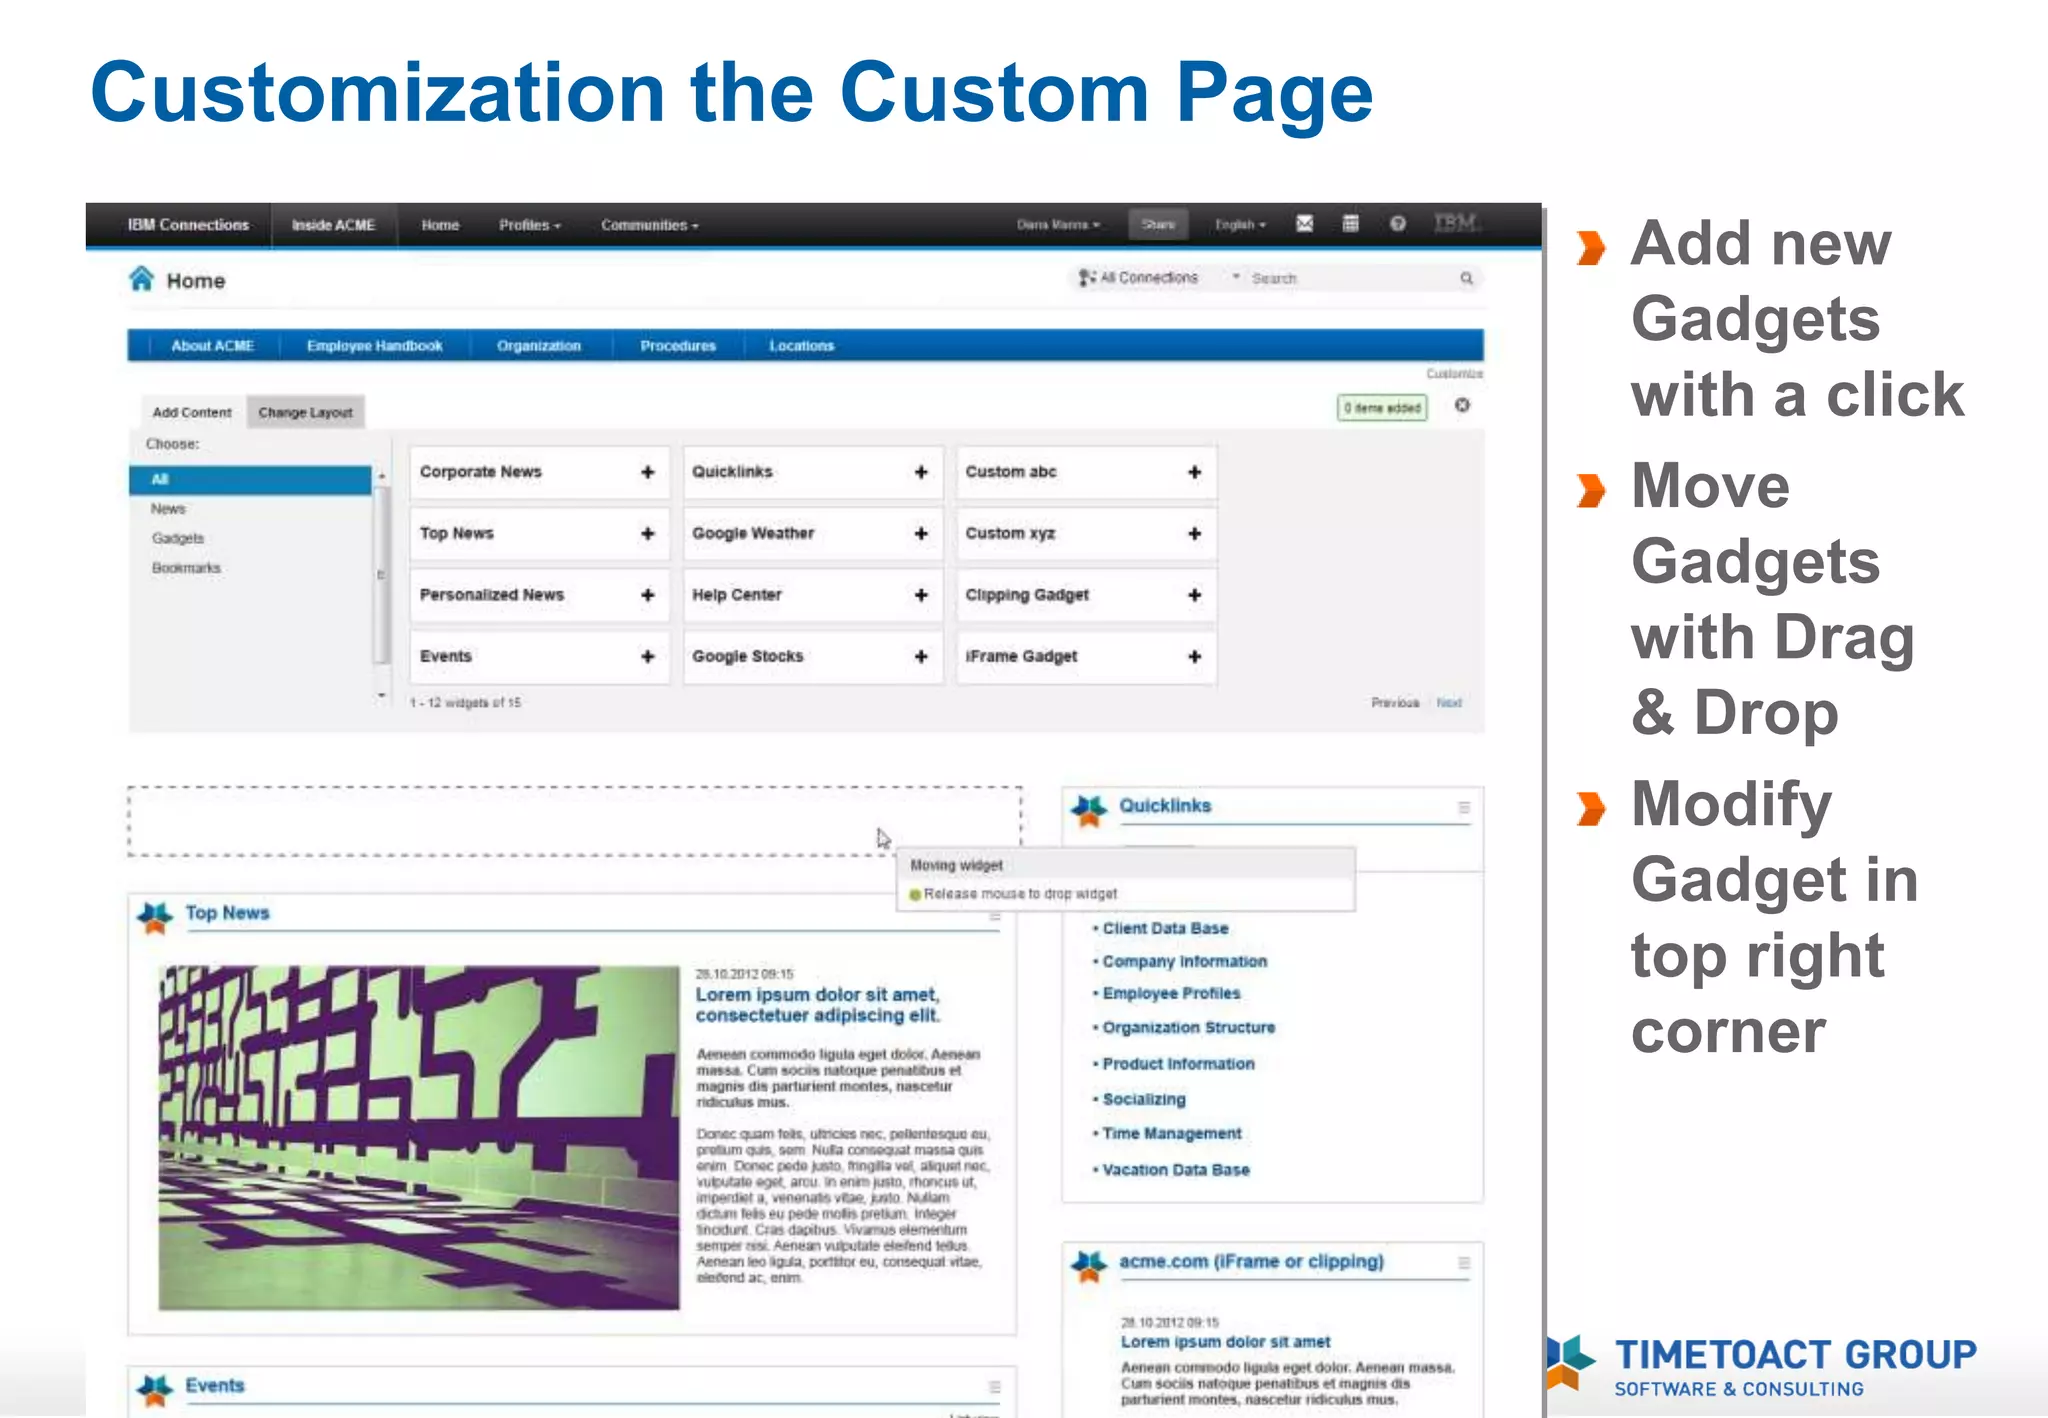Click the search magnifier icon

point(1466,278)
